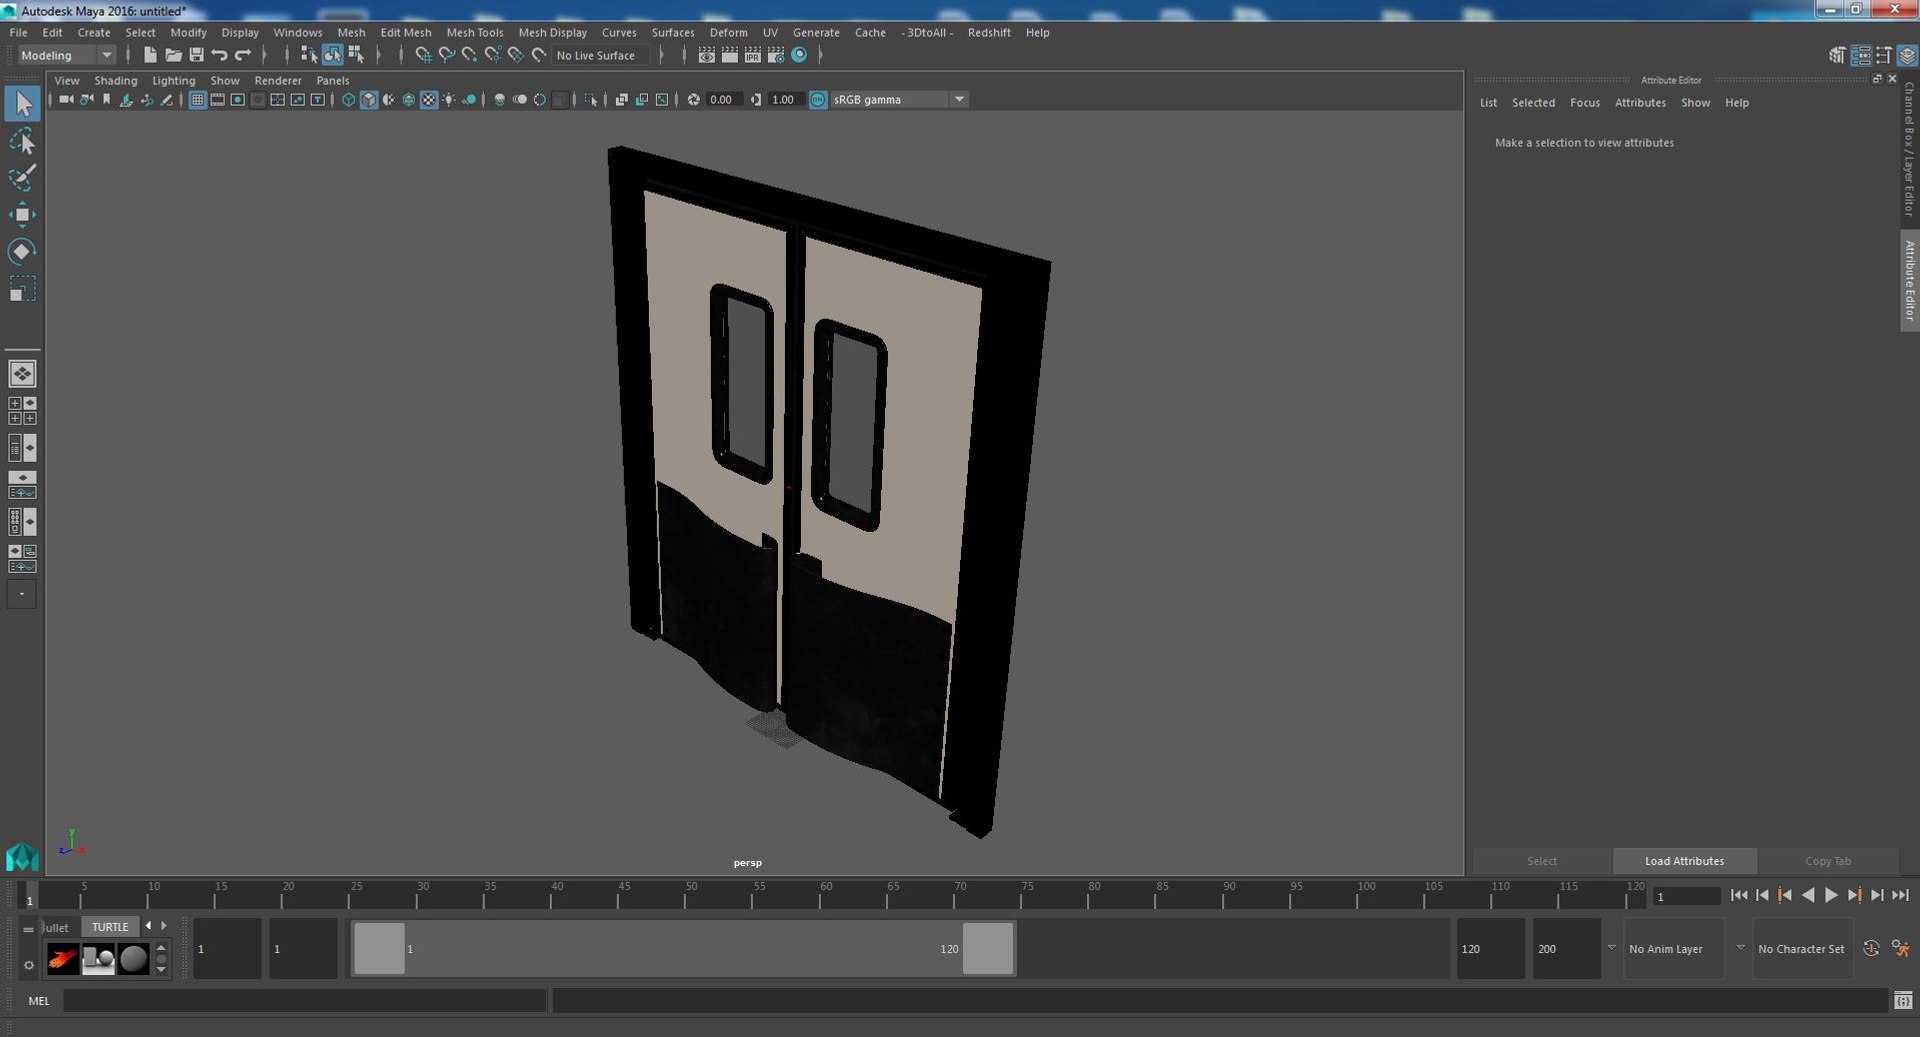This screenshot has height=1037, width=1920.
Task: Activate the Rotate tool in the toolbox
Action: pyautogui.click(x=22, y=251)
